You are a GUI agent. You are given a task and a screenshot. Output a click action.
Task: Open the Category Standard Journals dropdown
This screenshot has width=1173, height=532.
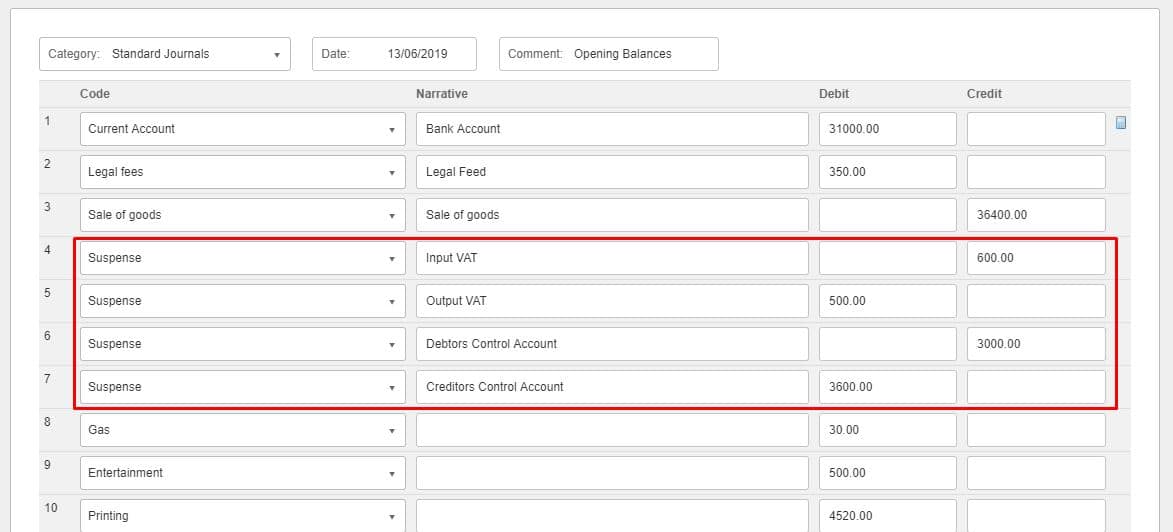(165, 54)
